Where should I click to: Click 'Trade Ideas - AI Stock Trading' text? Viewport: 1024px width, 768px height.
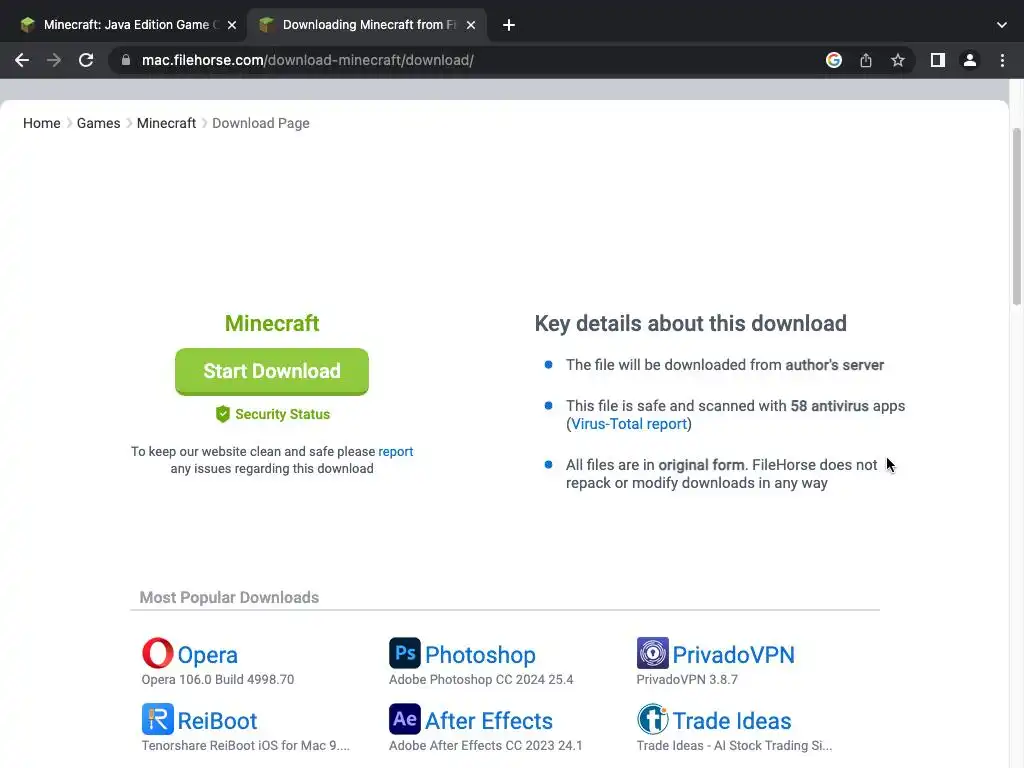[734, 745]
